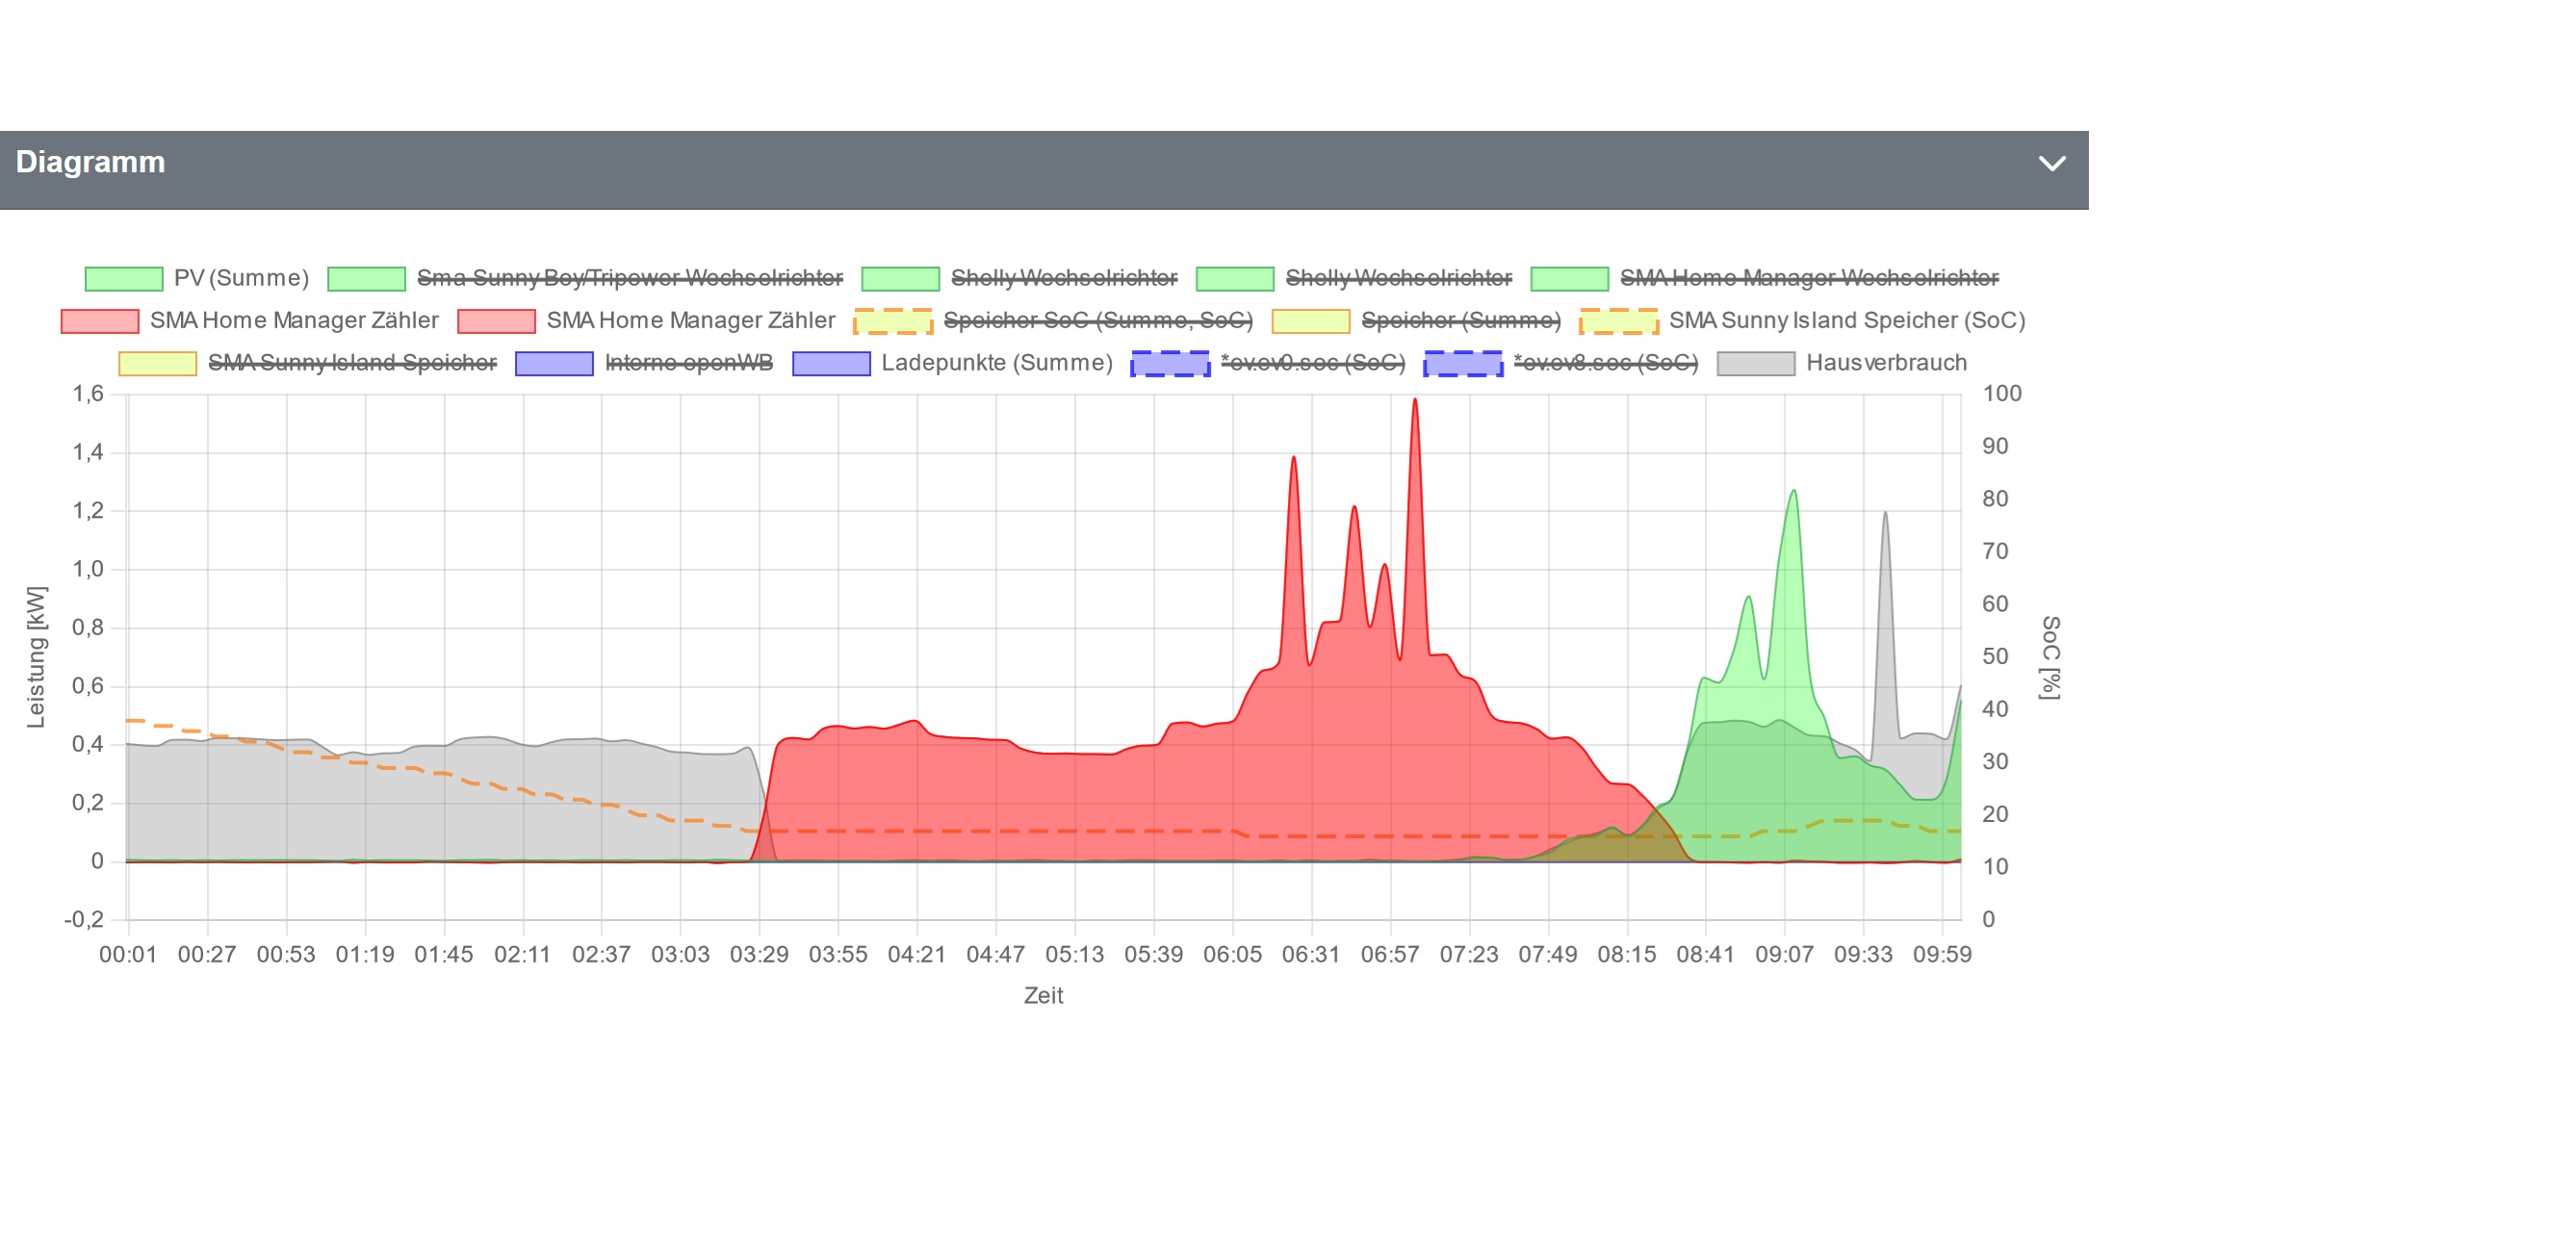Click first Shelly Wechselrichter legend swatch

pos(900,278)
